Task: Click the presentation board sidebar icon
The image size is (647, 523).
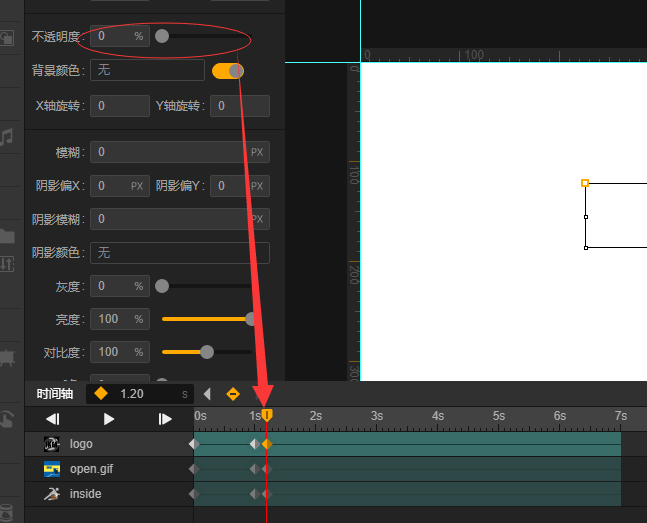Action: coord(7,358)
